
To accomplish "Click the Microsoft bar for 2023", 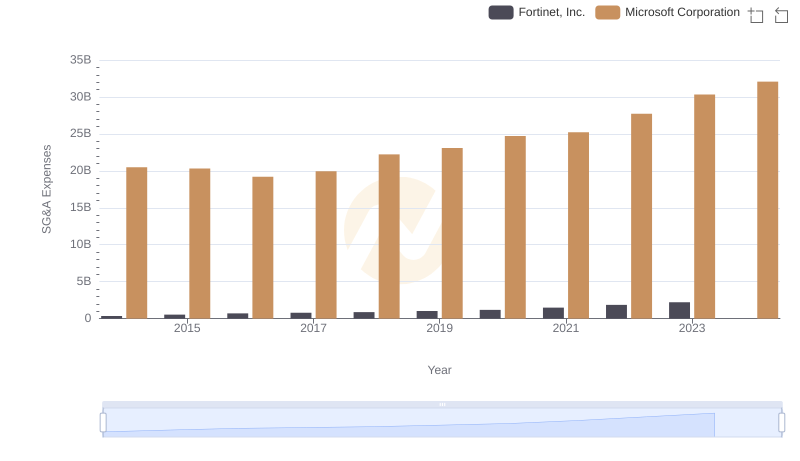I will coord(705,207).
